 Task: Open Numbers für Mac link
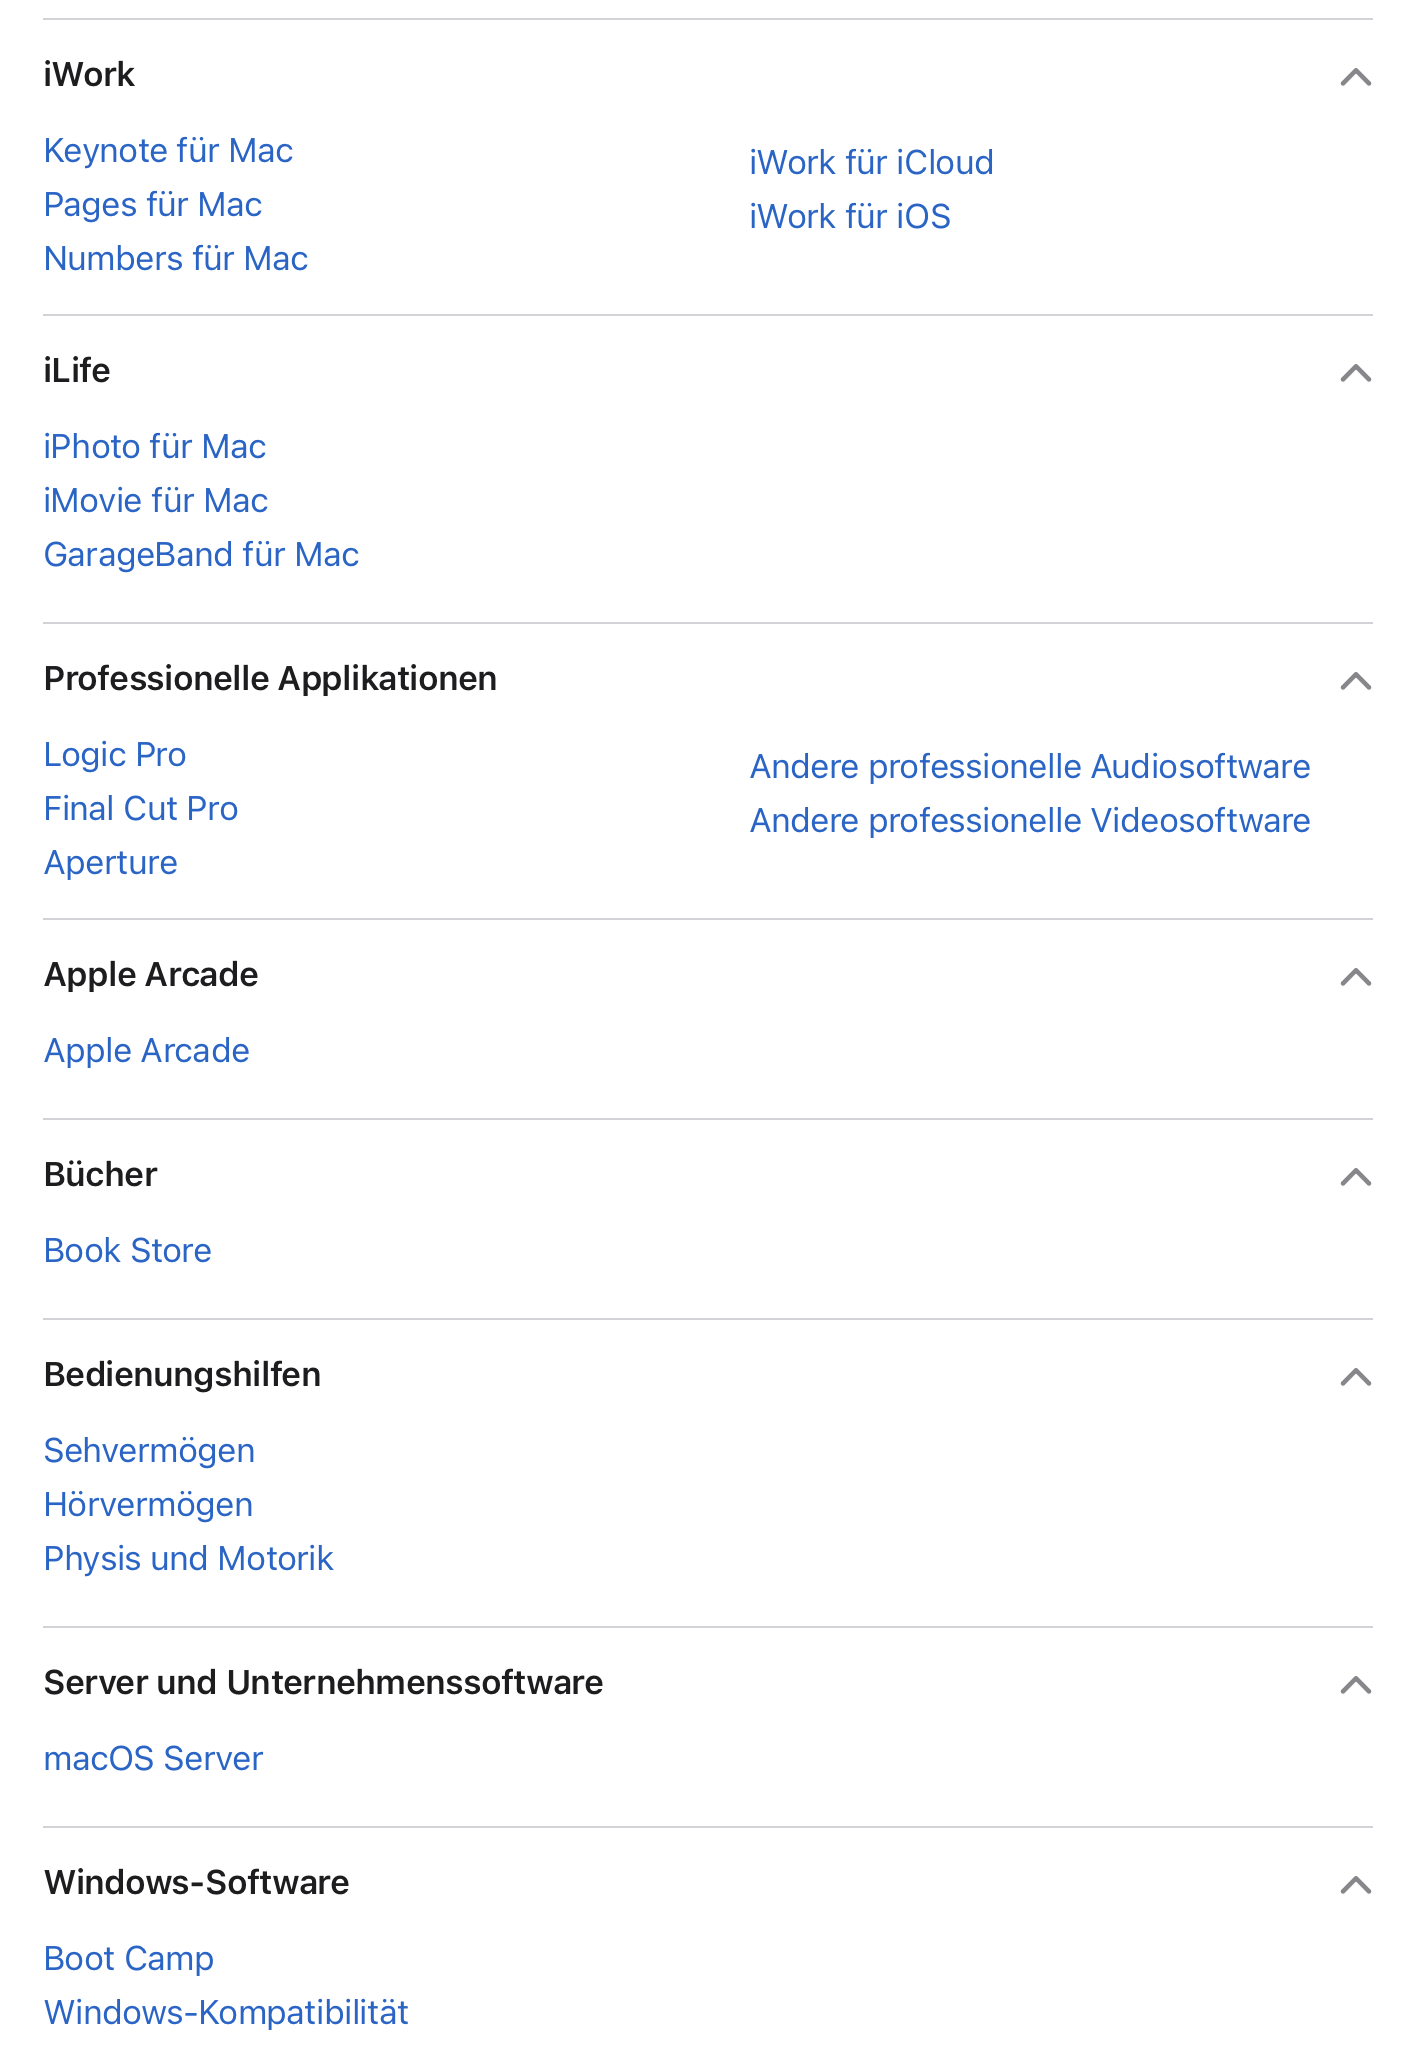[176, 259]
